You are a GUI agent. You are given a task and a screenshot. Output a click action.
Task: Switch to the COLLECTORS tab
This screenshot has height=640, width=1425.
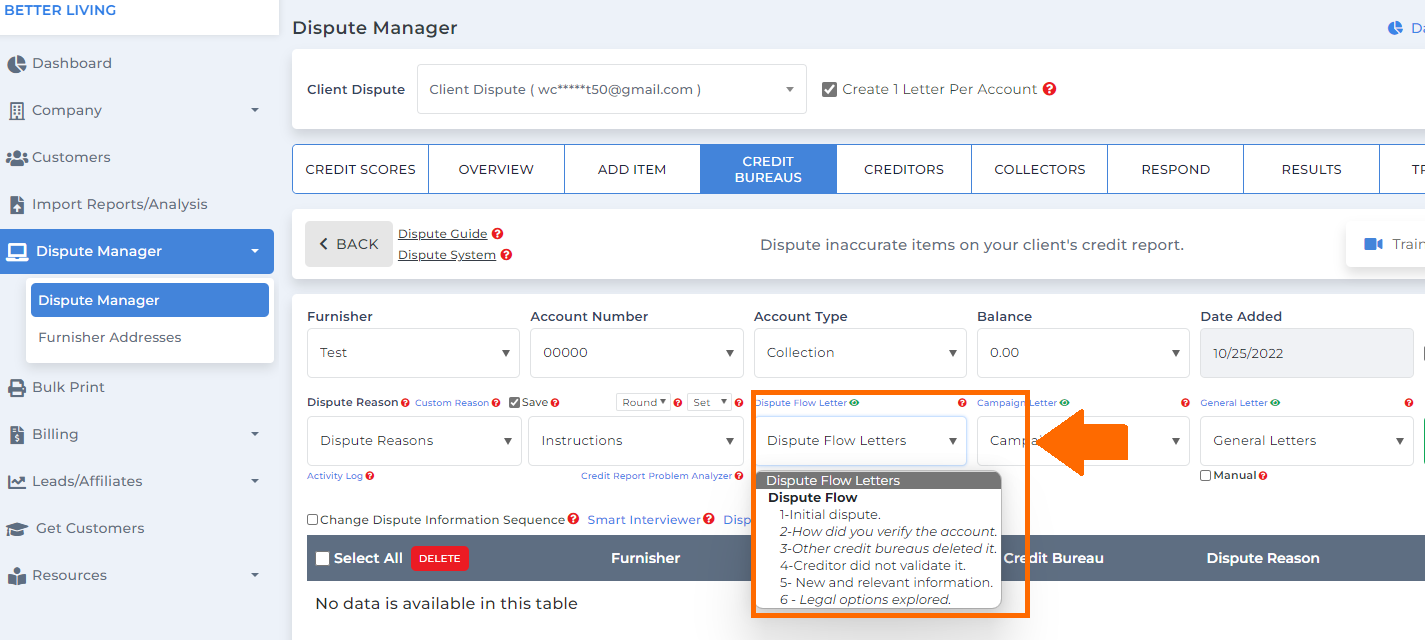[x=1040, y=169]
